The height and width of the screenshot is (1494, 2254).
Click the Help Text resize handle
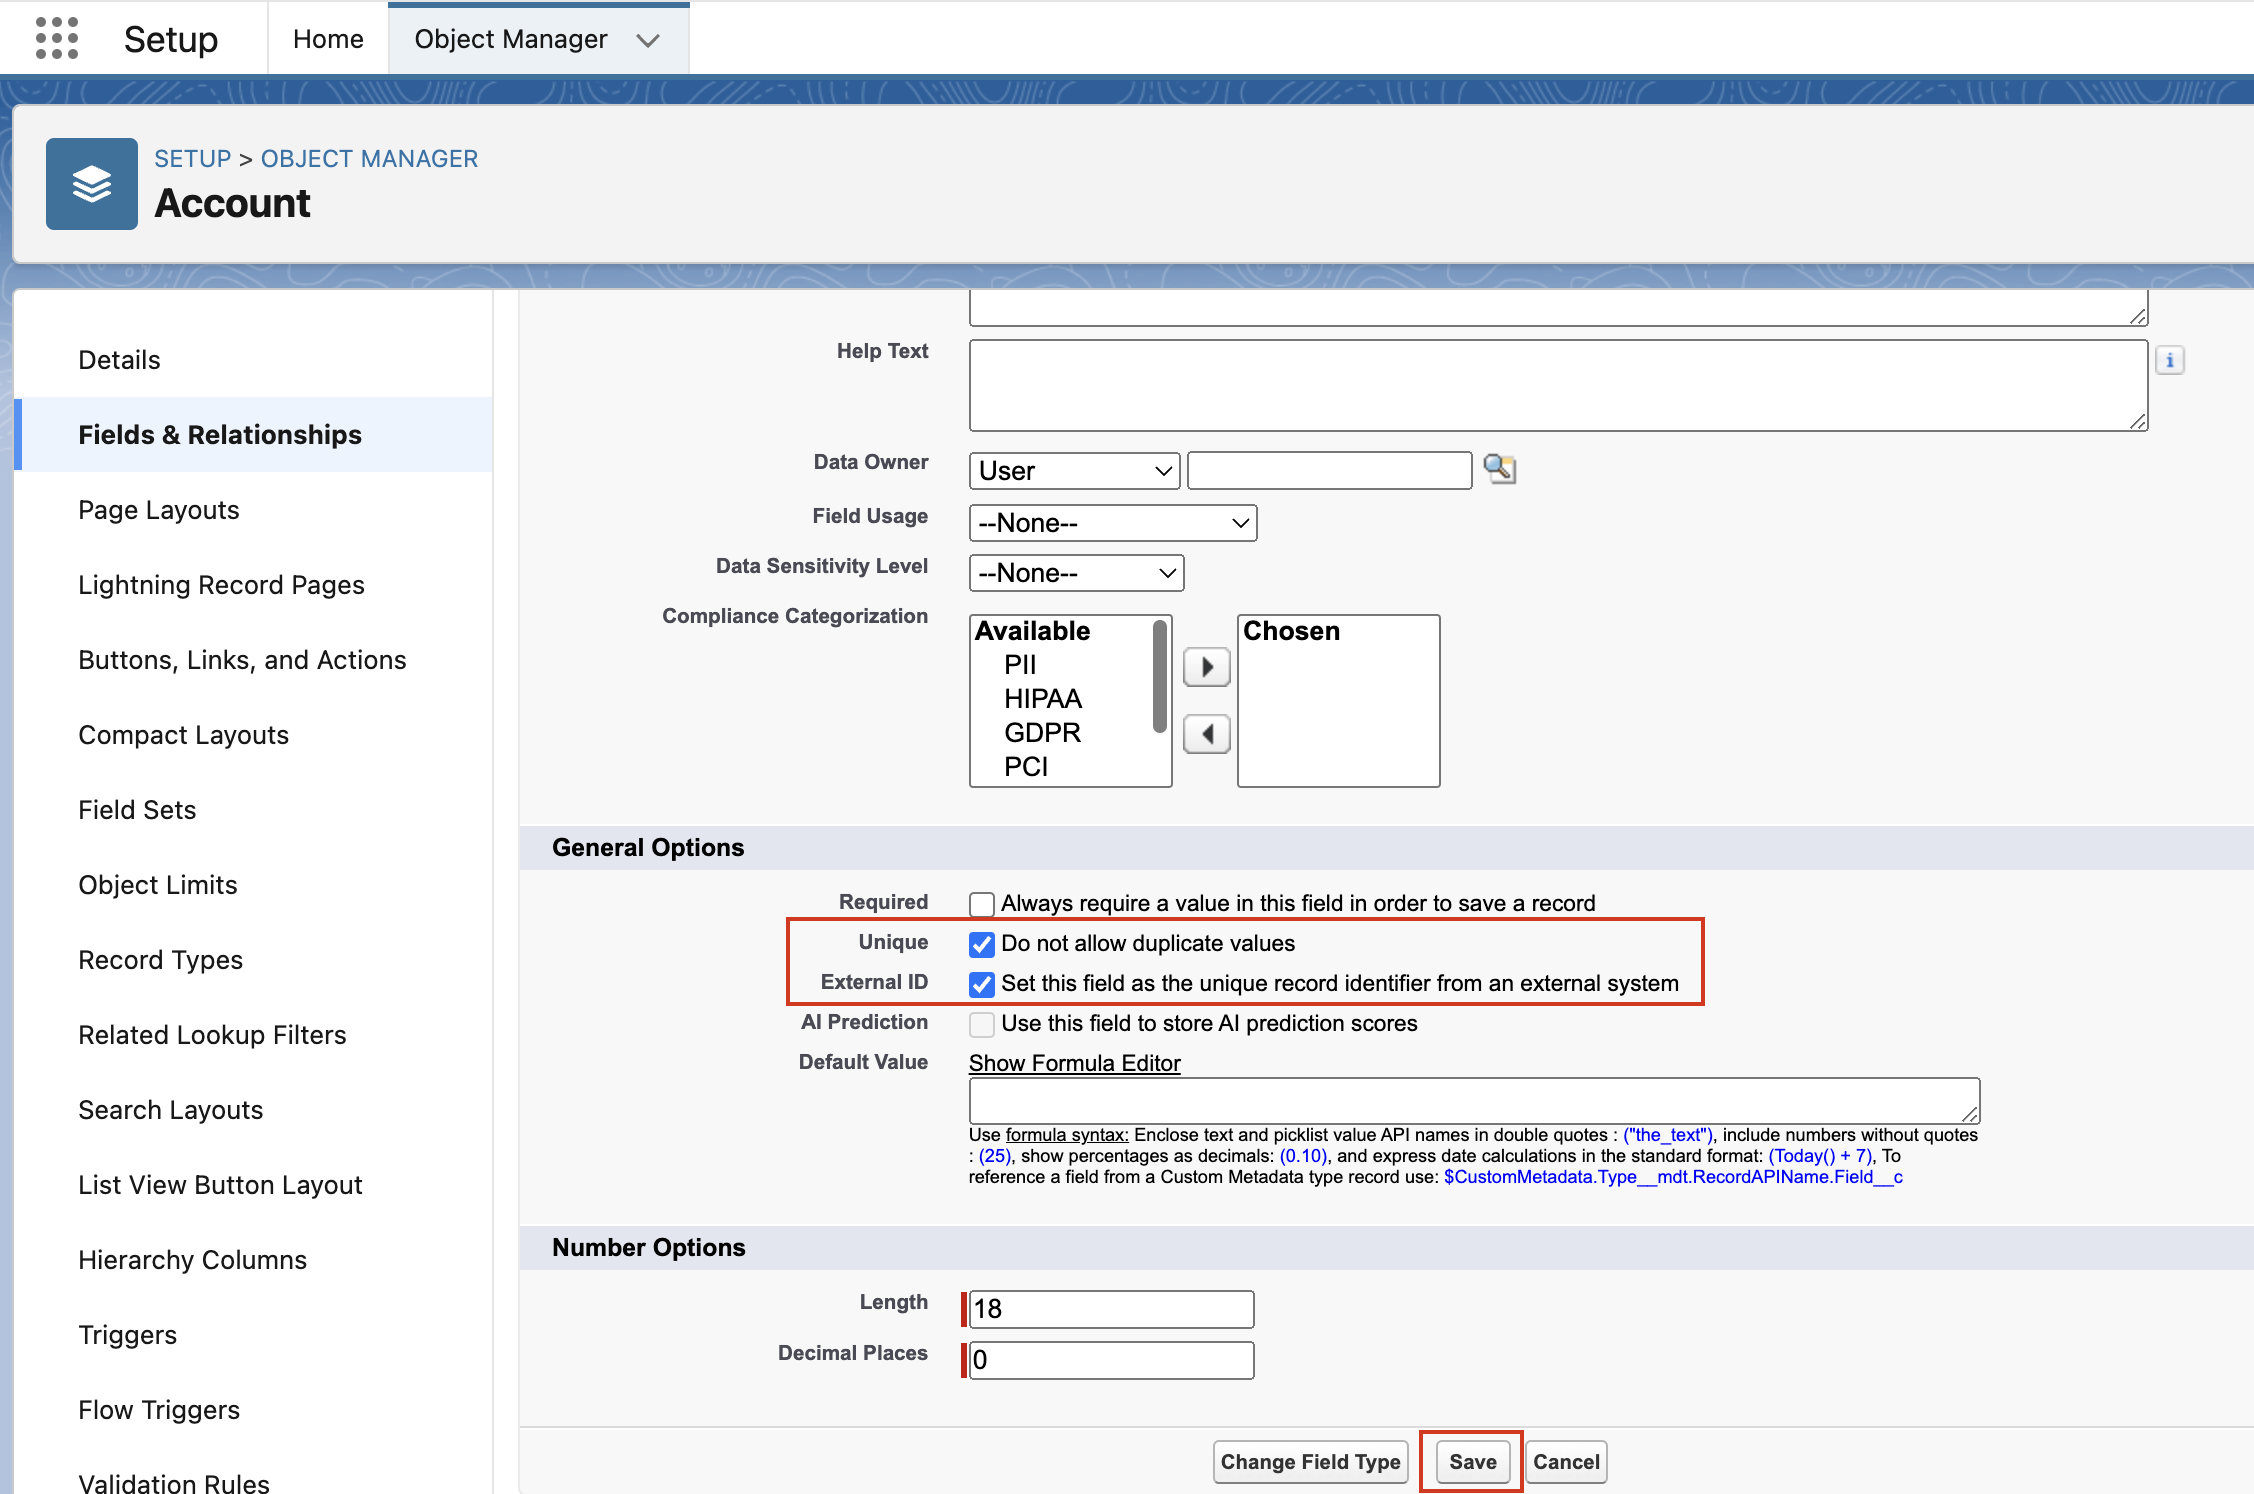[2138, 422]
